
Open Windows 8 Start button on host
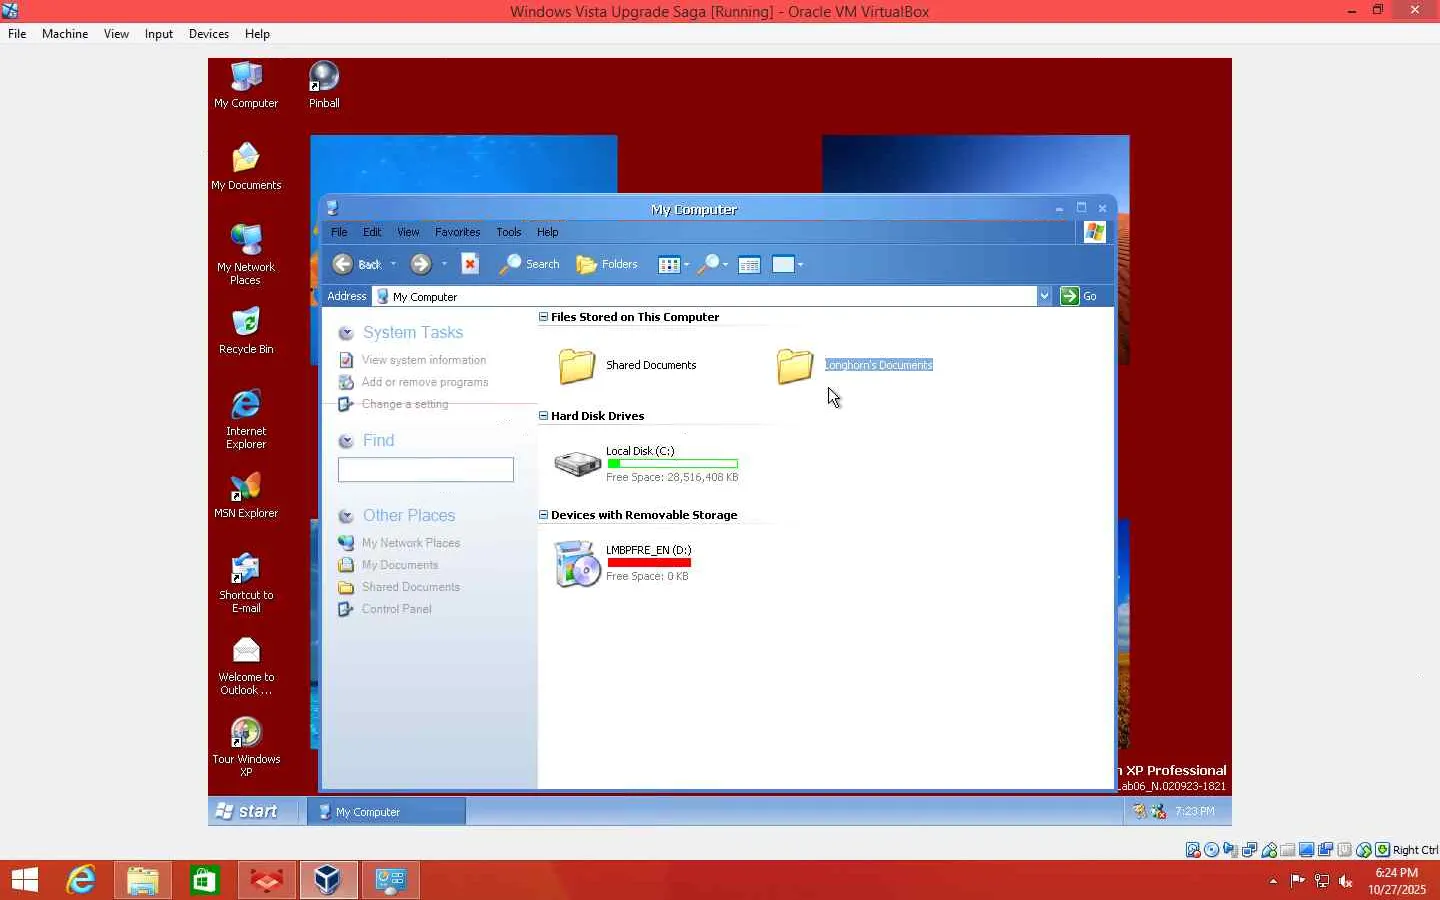(25, 881)
